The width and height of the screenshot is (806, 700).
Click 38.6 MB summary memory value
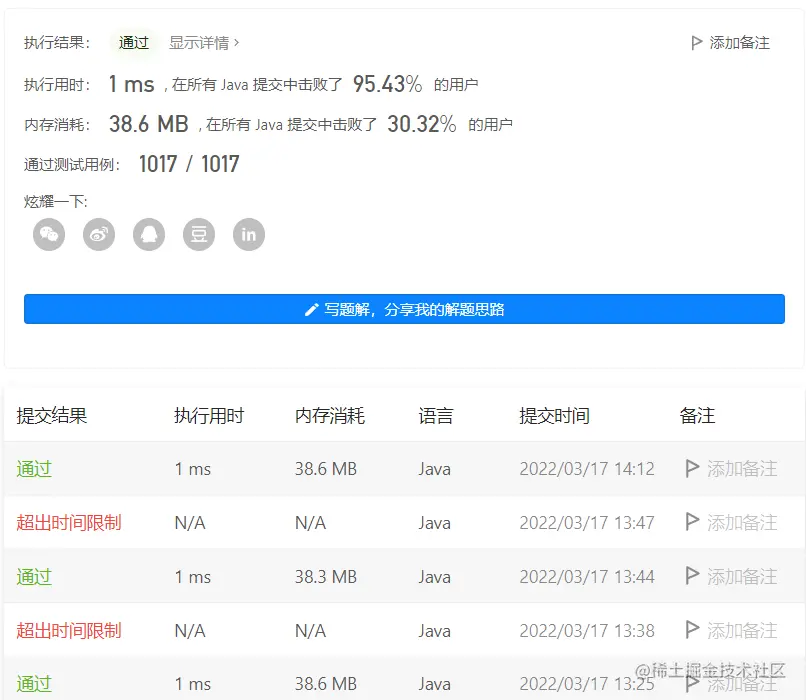149,124
